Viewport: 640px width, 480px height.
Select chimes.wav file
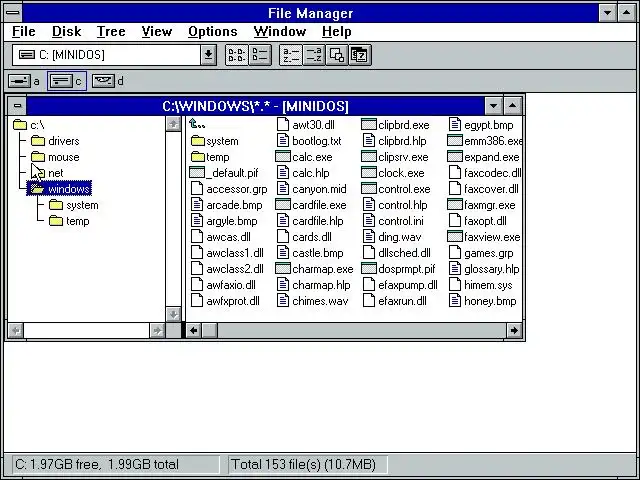click(x=313, y=301)
